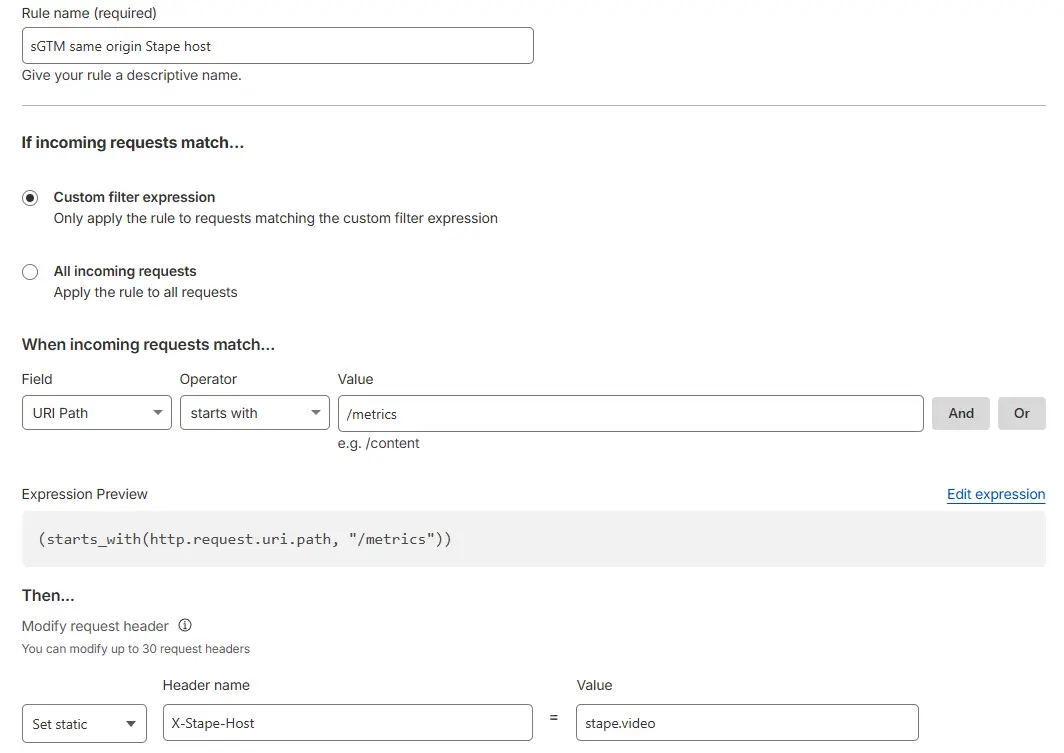Open the URI Path field dropdown
The image size is (1064, 753).
pyautogui.click(x=96, y=413)
